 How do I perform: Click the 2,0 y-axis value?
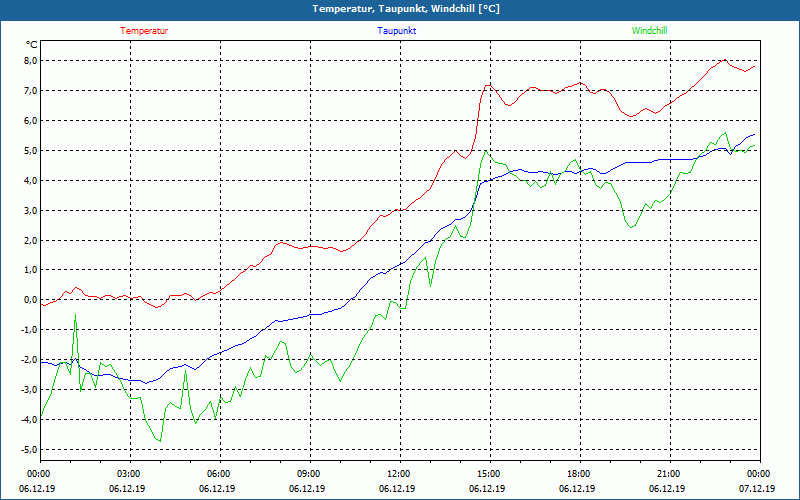coord(31,240)
